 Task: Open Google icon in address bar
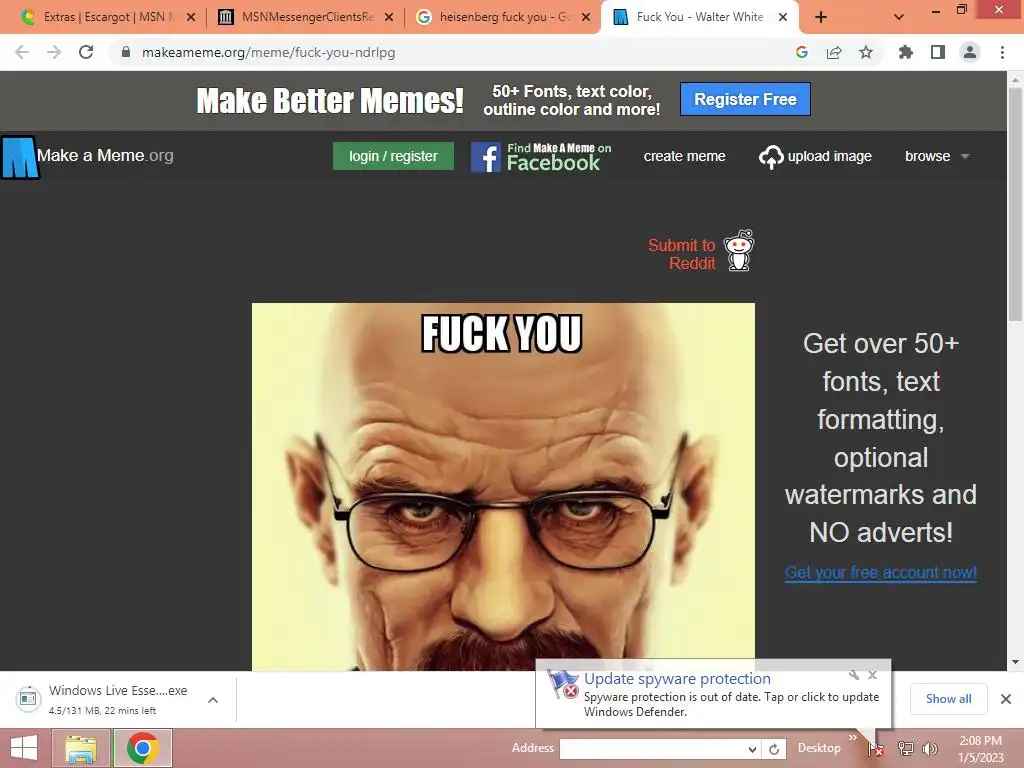[802, 52]
